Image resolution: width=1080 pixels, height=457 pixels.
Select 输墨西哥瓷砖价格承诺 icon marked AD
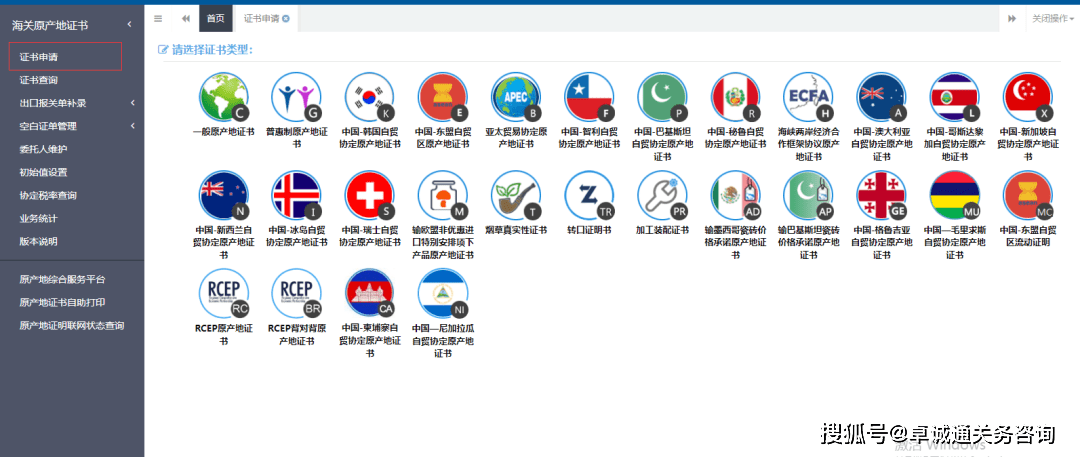coord(735,195)
